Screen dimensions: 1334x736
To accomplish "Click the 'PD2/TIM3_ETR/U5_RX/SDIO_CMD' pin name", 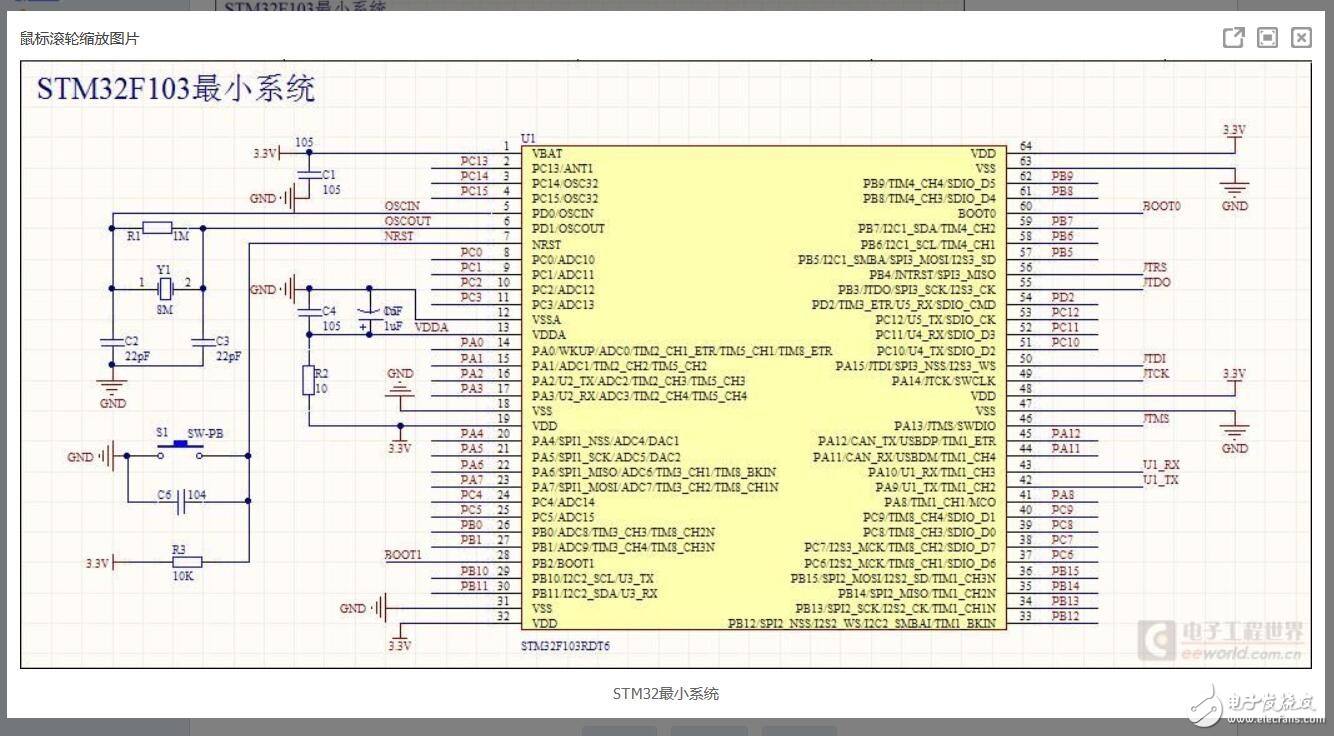I will click(904, 305).
